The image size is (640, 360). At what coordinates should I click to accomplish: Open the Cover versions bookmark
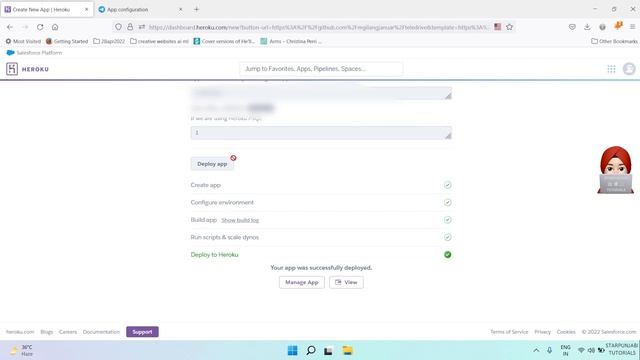[x=224, y=41]
